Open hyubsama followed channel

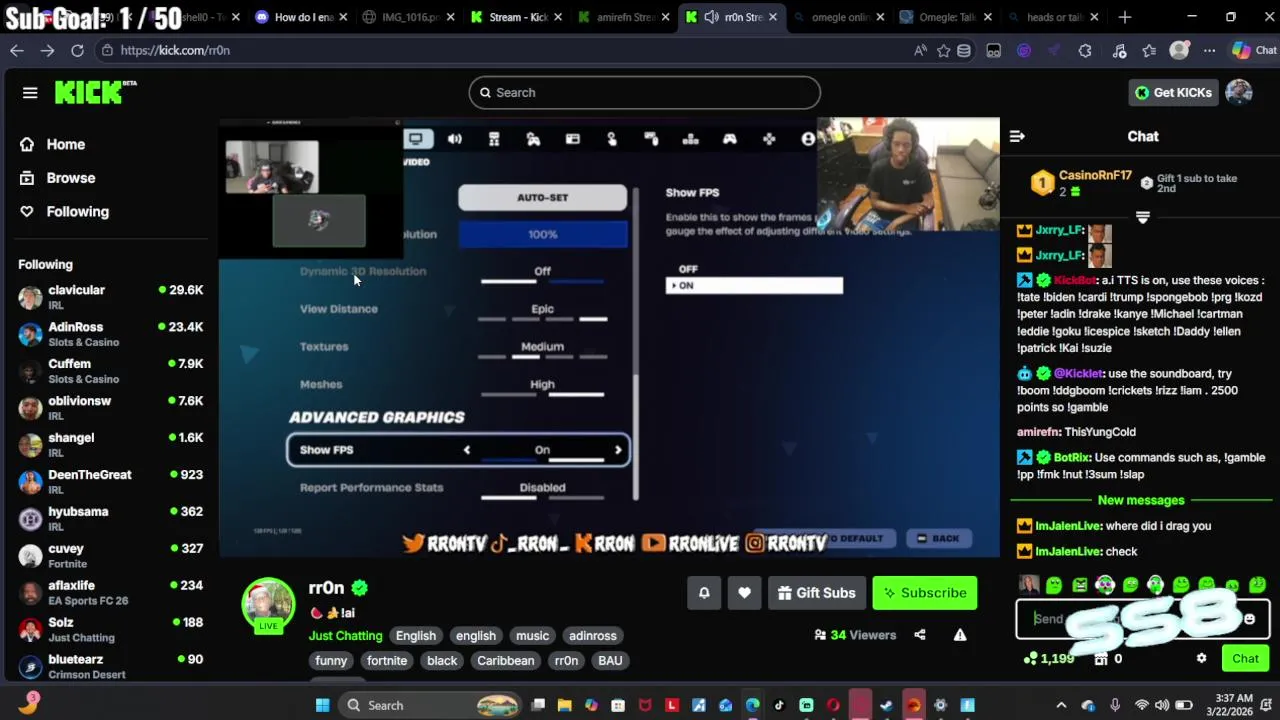pos(110,519)
